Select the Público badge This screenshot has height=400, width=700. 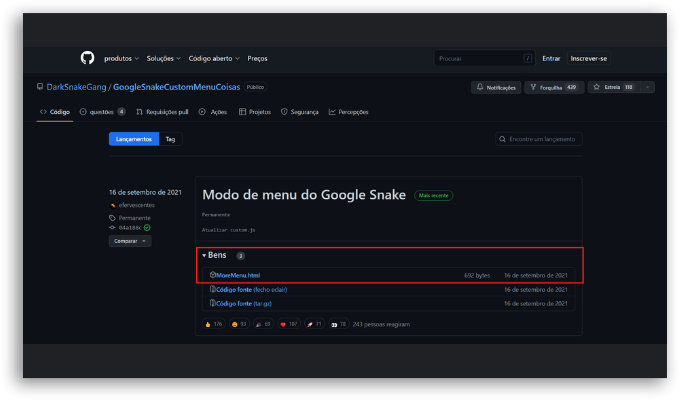point(255,87)
